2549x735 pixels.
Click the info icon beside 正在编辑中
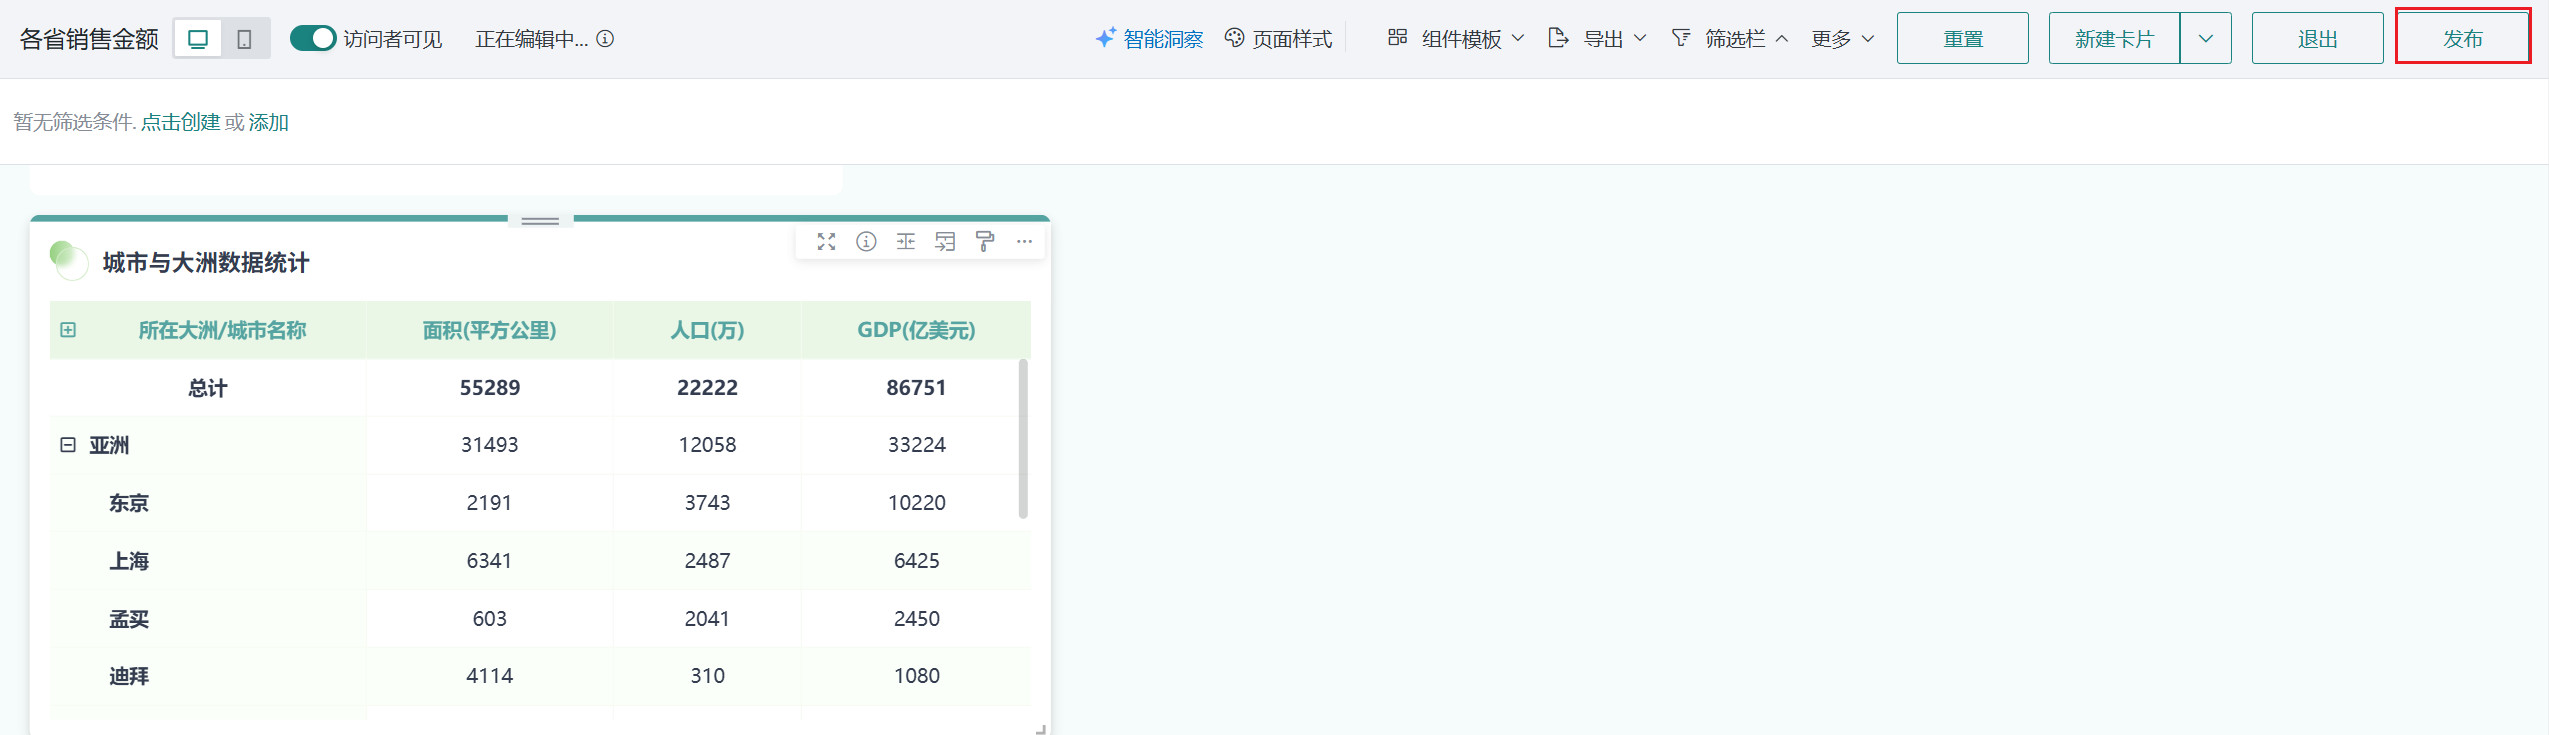pos(605,39)
